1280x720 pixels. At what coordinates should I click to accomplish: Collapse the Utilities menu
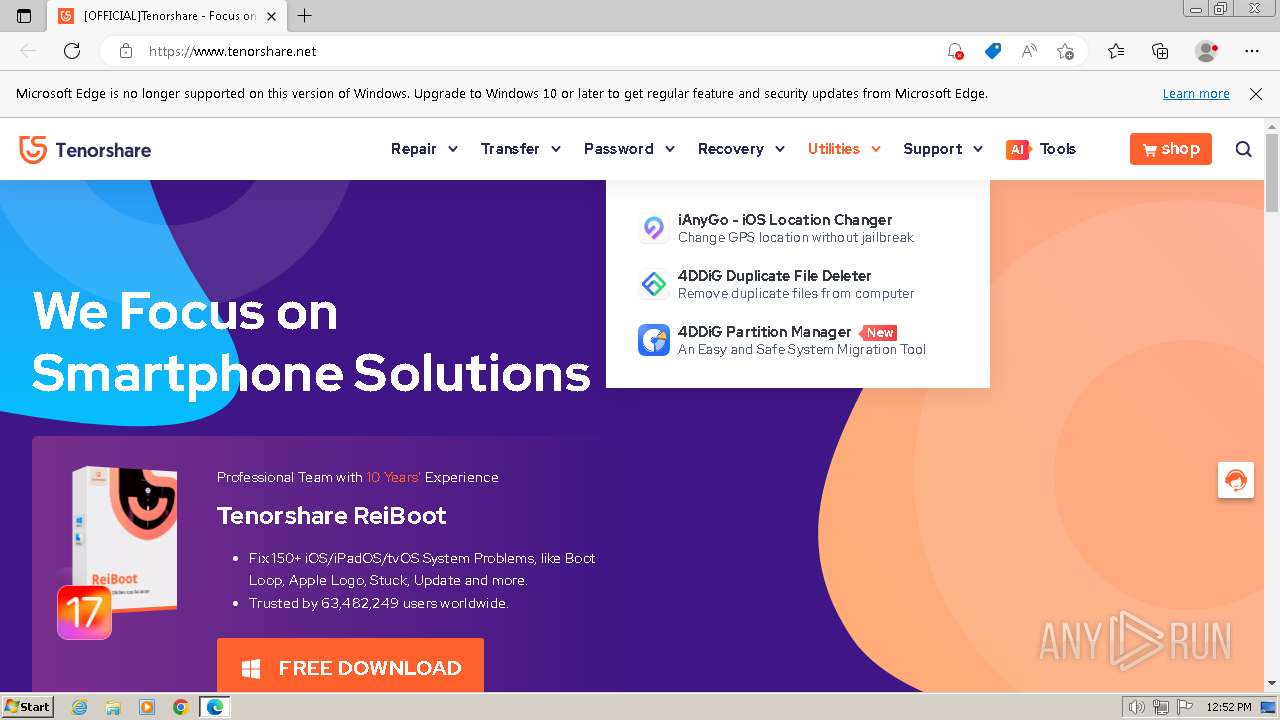(x=844, y=149)
